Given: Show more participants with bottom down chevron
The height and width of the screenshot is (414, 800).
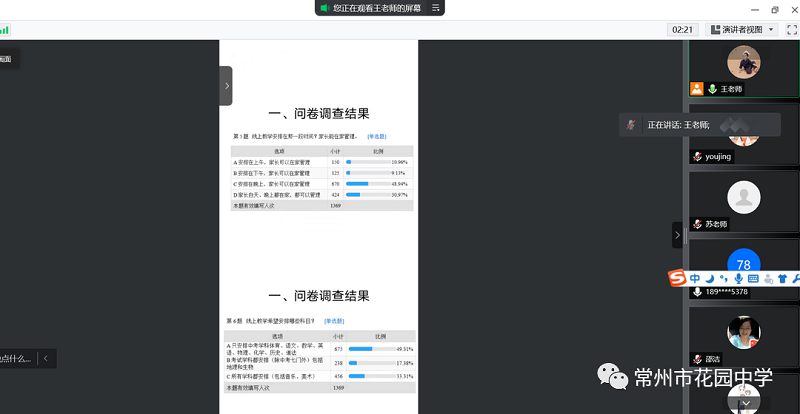Looking at the screenshot, I should [744, 403].
